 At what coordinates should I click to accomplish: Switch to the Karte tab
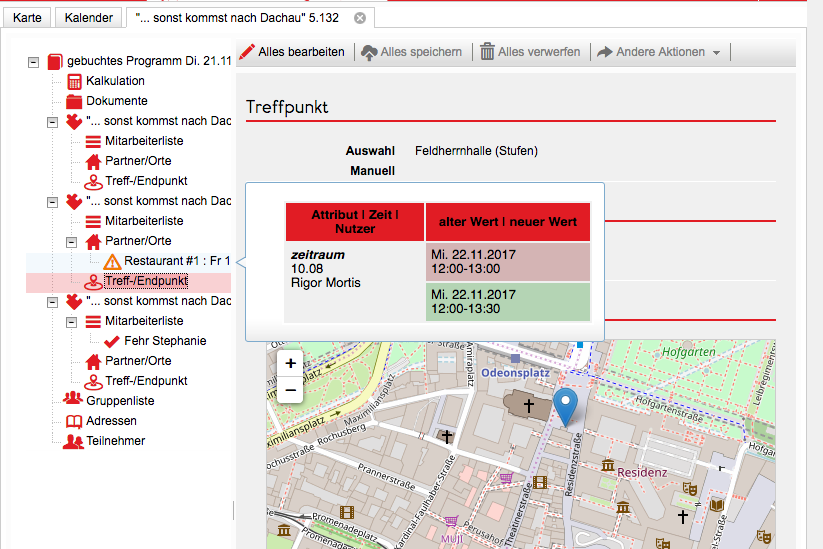(x=27, y=18)
